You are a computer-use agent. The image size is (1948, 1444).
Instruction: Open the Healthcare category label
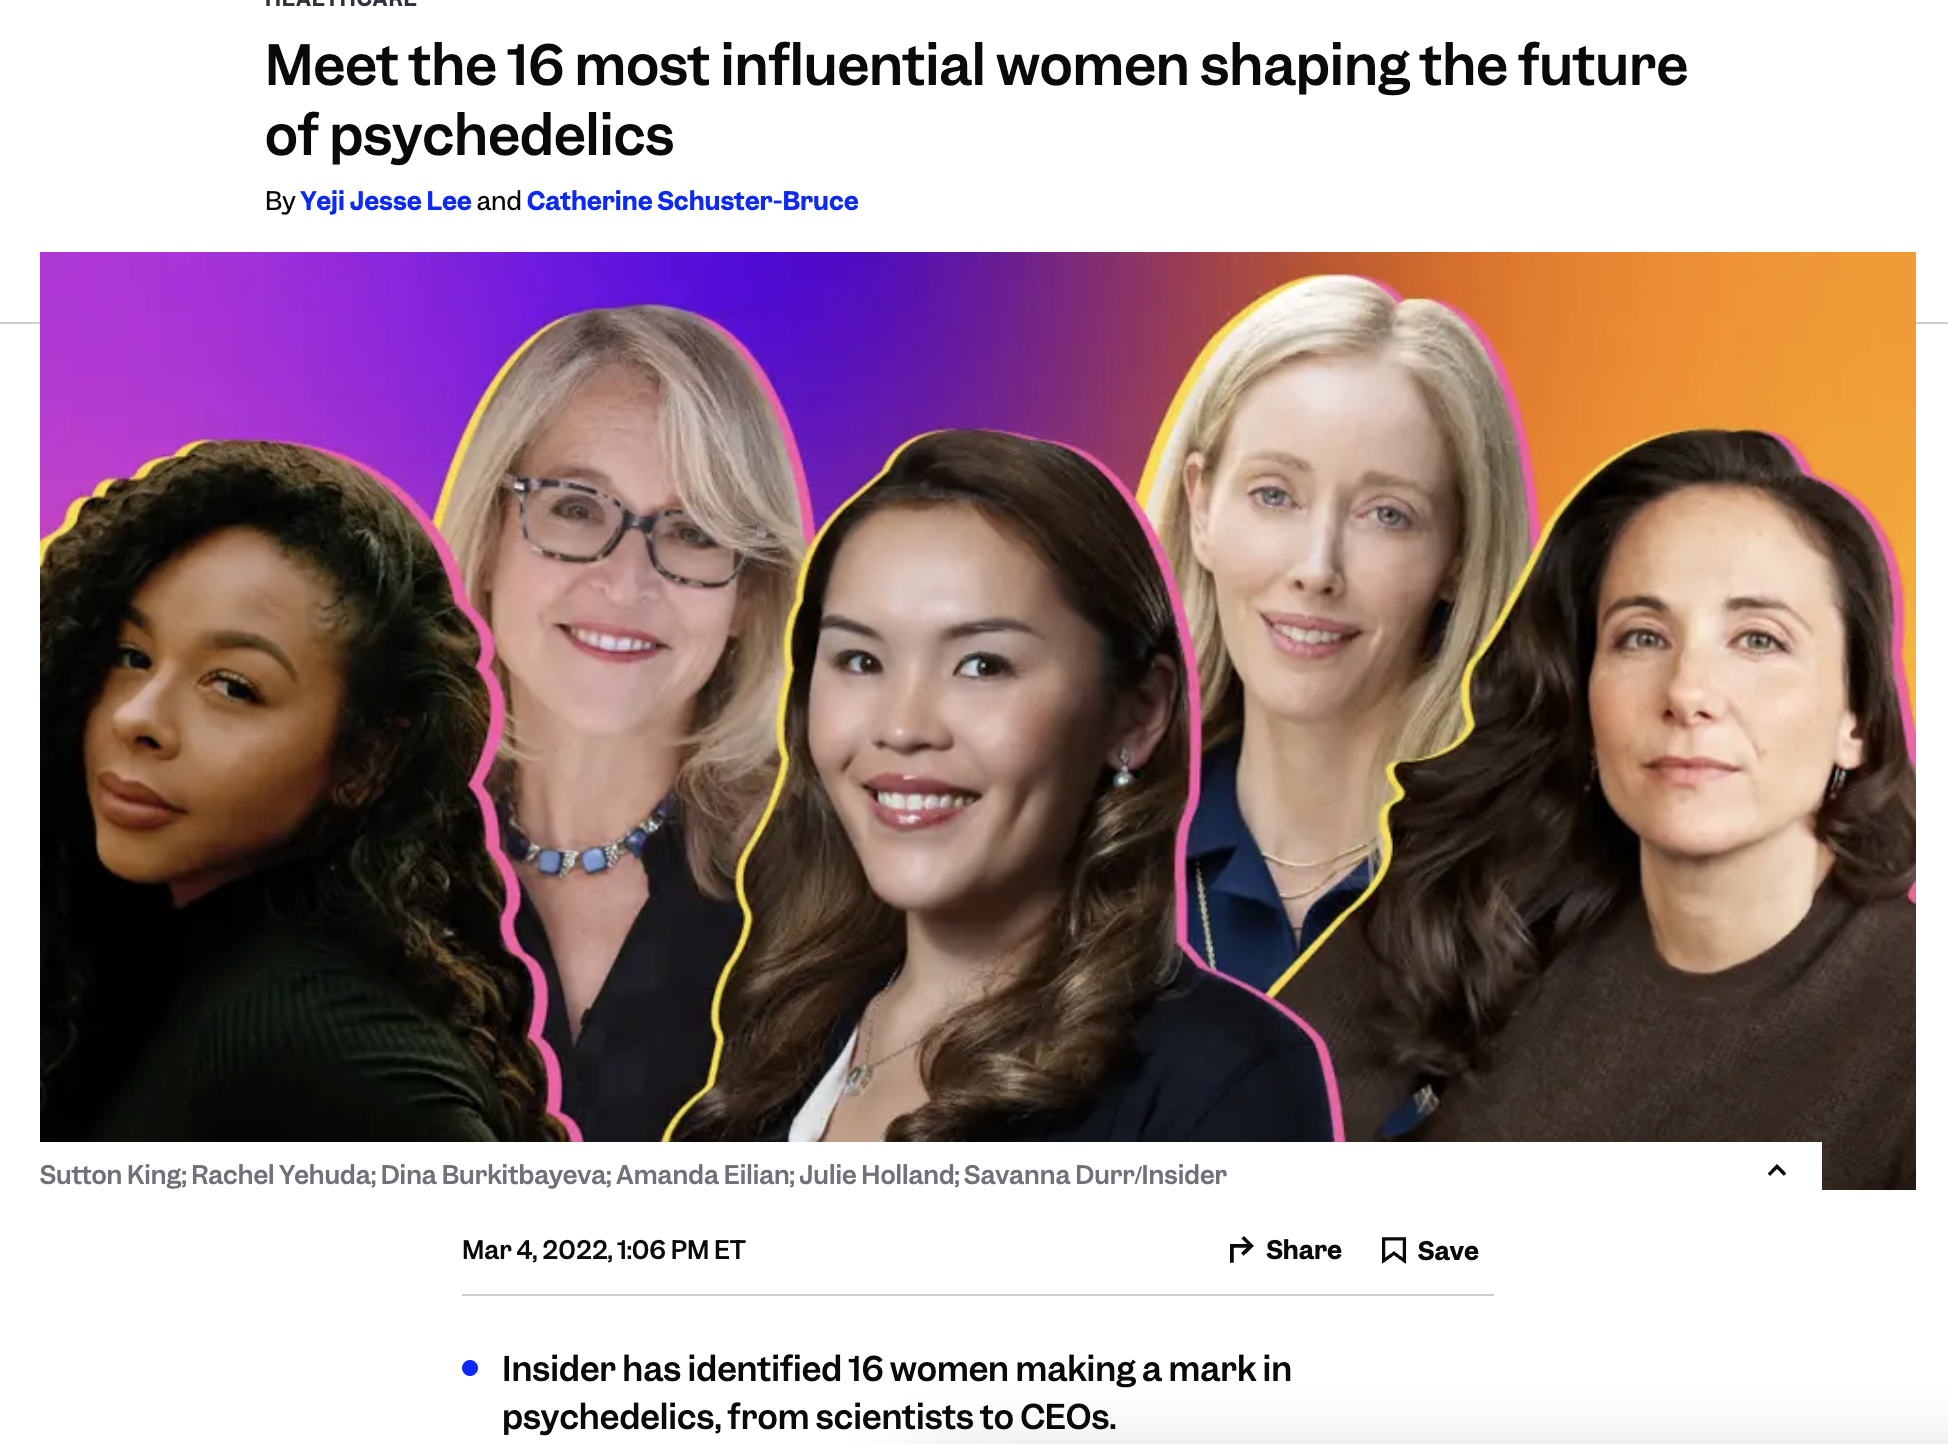[x=340, y=3]
